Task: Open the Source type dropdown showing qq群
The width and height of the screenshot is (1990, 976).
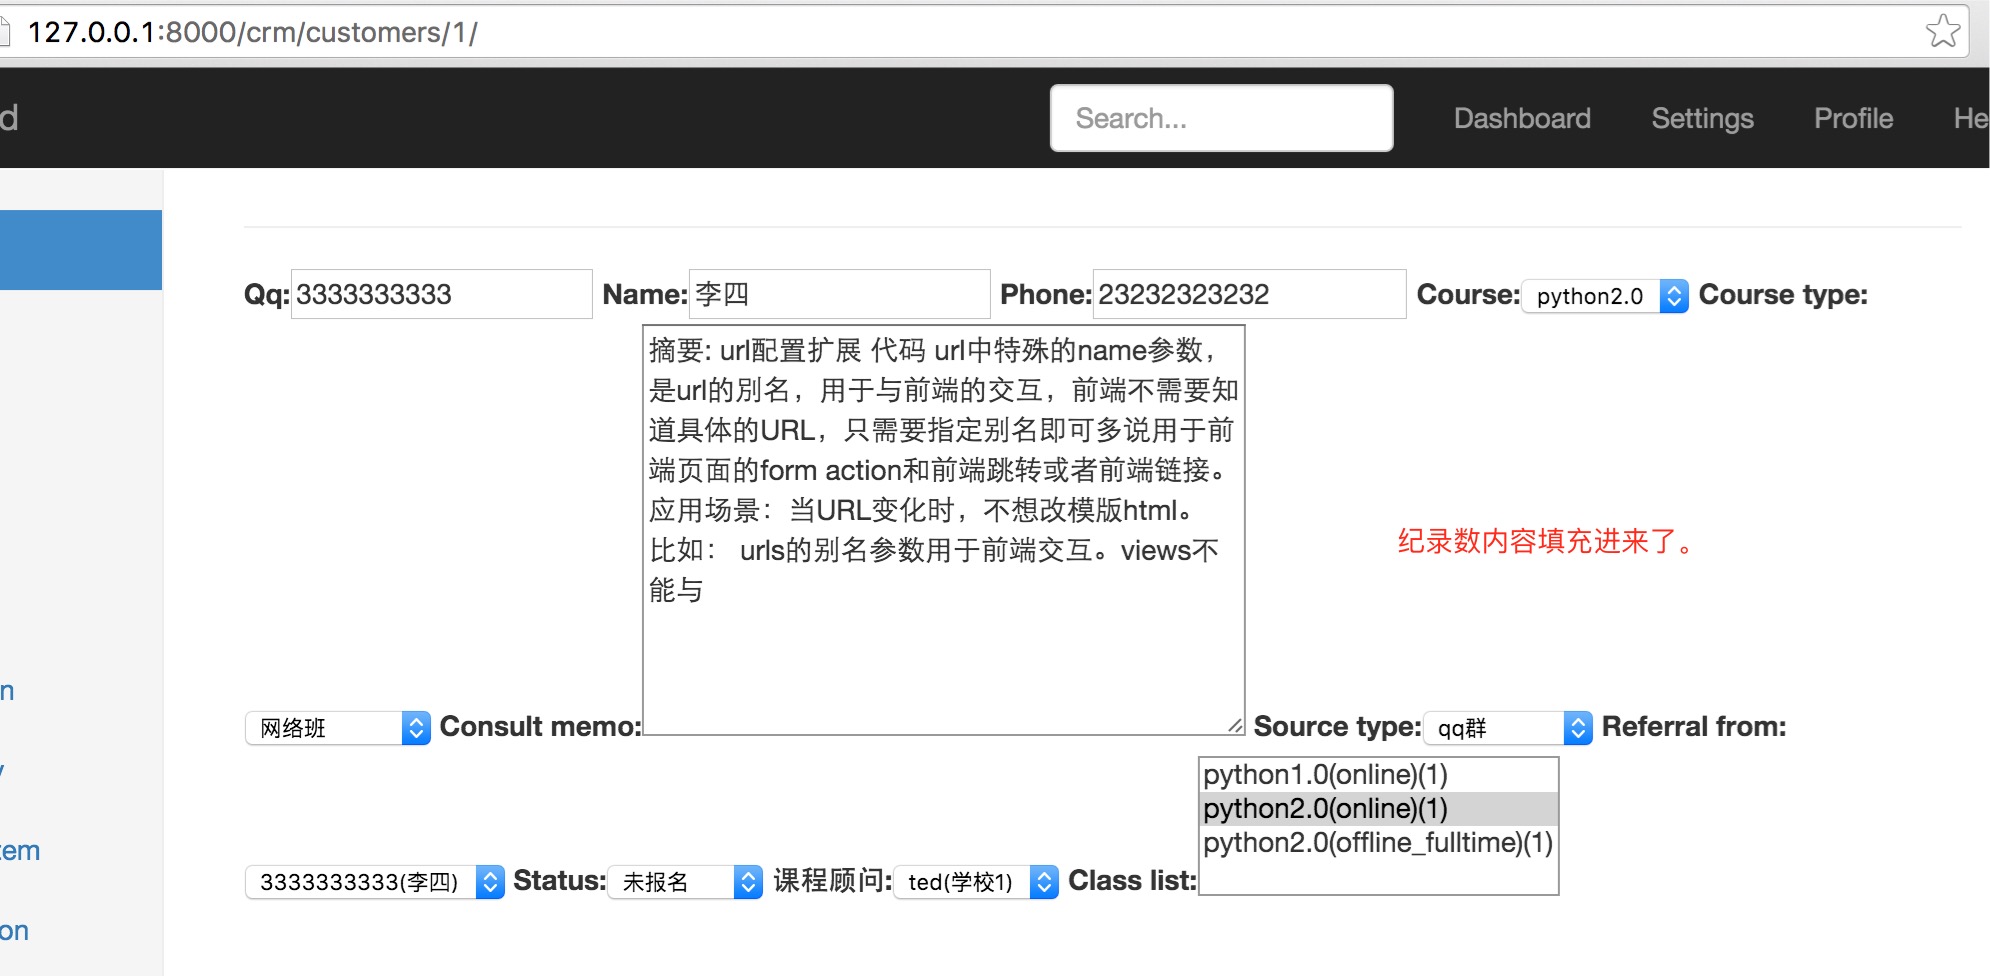Action: pos(1508,728)
